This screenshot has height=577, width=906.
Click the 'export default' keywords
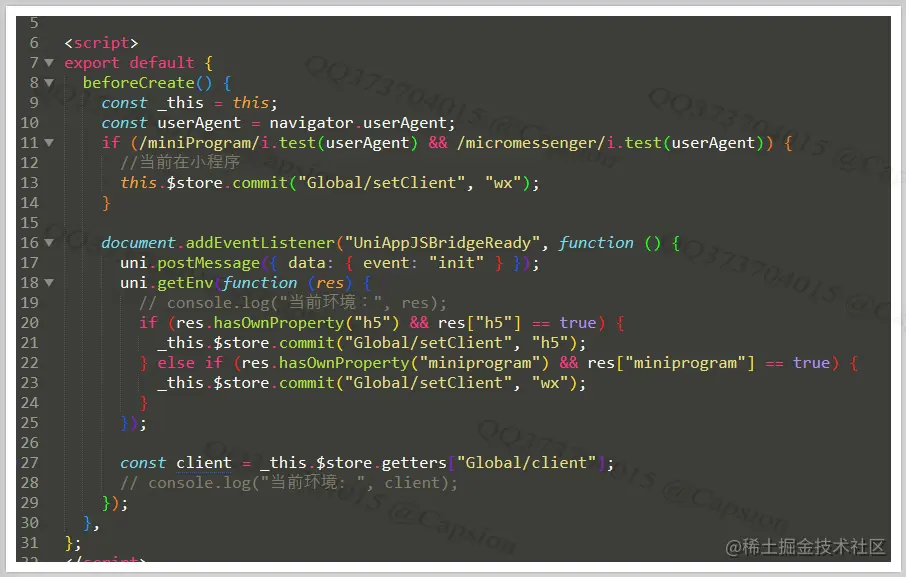[129, 62]
